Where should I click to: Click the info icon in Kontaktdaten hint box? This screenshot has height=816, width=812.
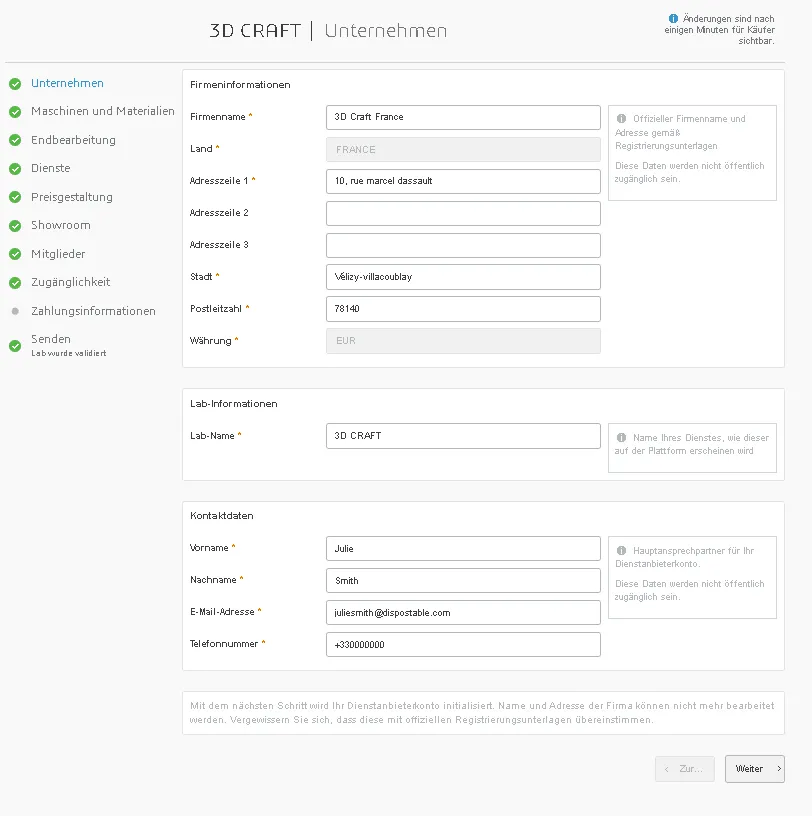click(621, 551)
